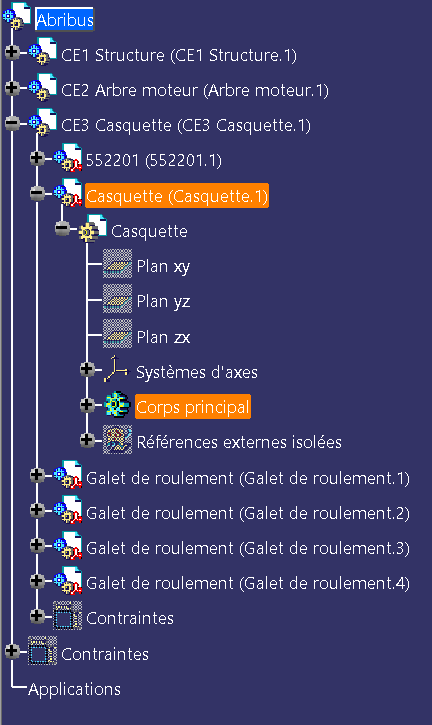This screenshot has height=725, width=432.
Task: Click the Systèmes d'axes axis icon
Action: tap(116, 369)
